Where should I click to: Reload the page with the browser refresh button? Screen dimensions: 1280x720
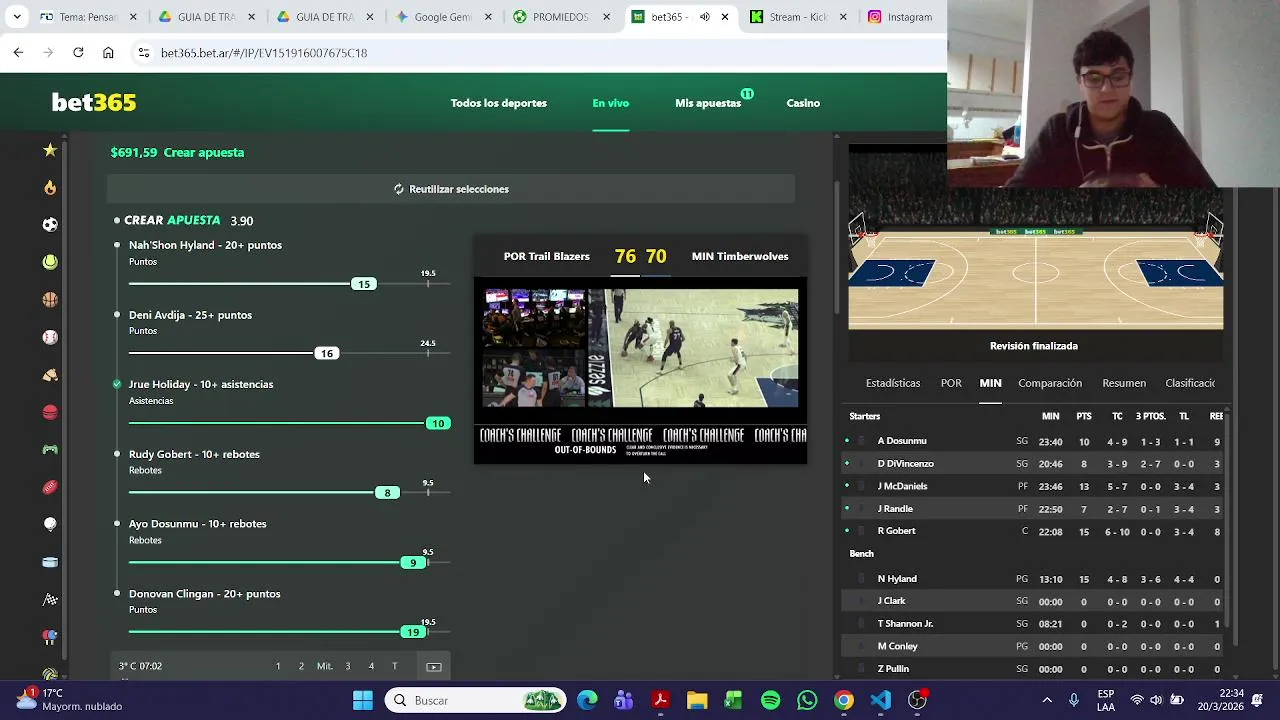point(78,53)
